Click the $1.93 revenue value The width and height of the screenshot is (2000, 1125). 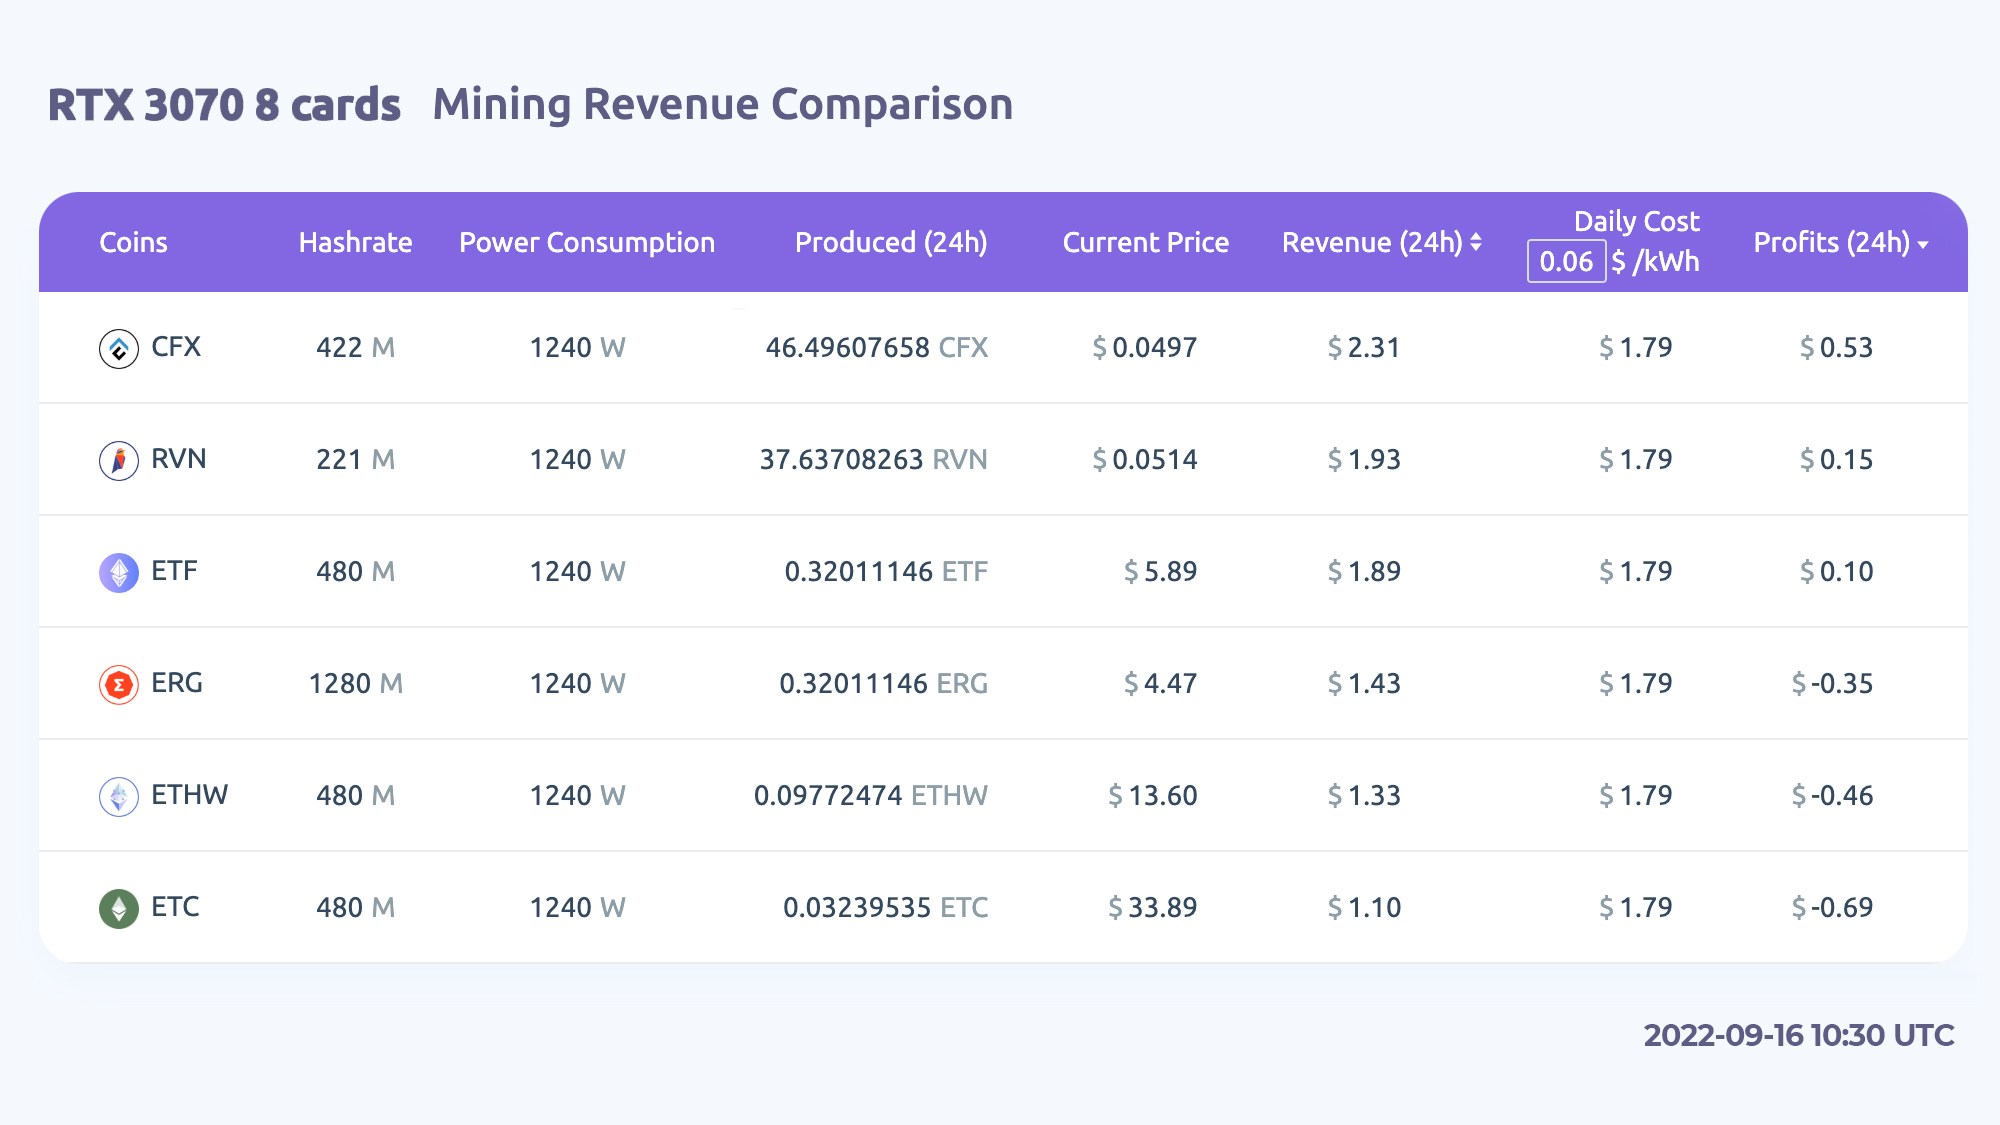pyautogui.click(x=1364, y=459)
